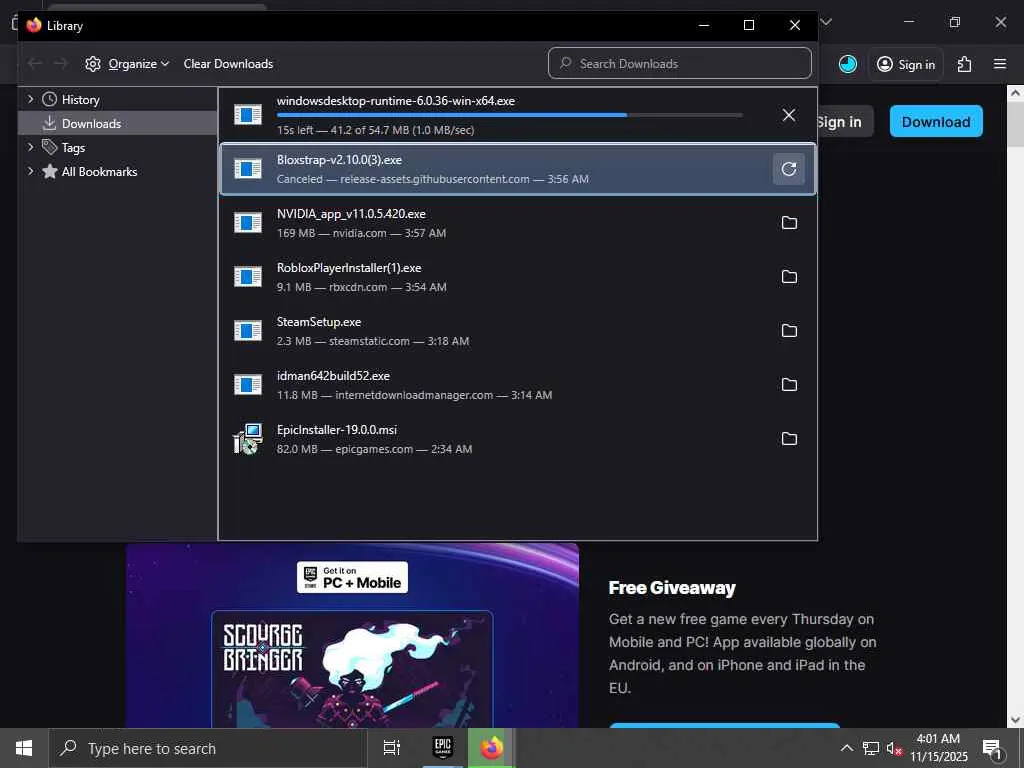Open Firefox list all tabs chevron
The height and width of the screenshot is (768, 1024).
coord(825,22)
